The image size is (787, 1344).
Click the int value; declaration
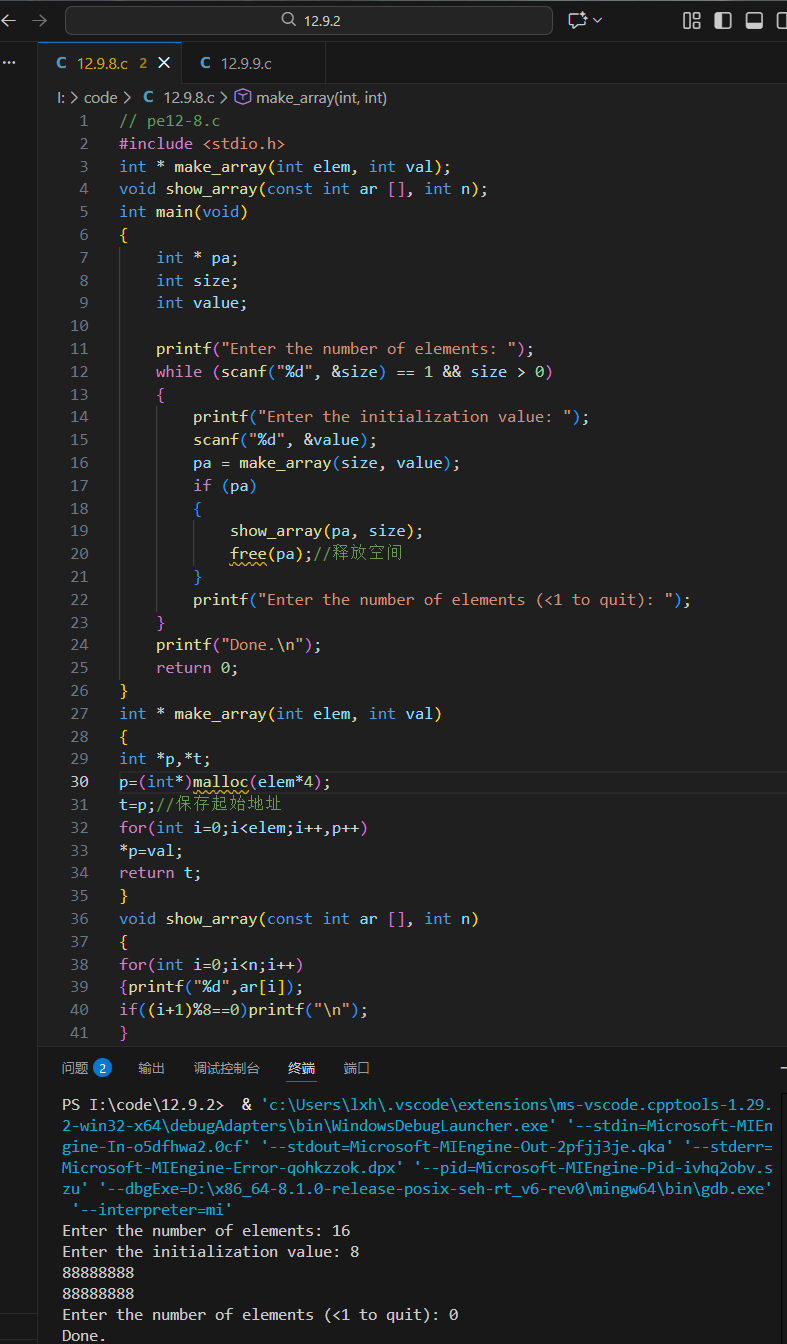click(201, 302)
